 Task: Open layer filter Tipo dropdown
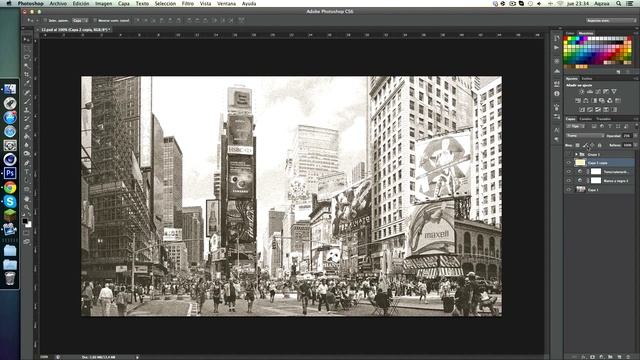click(575, 127)
